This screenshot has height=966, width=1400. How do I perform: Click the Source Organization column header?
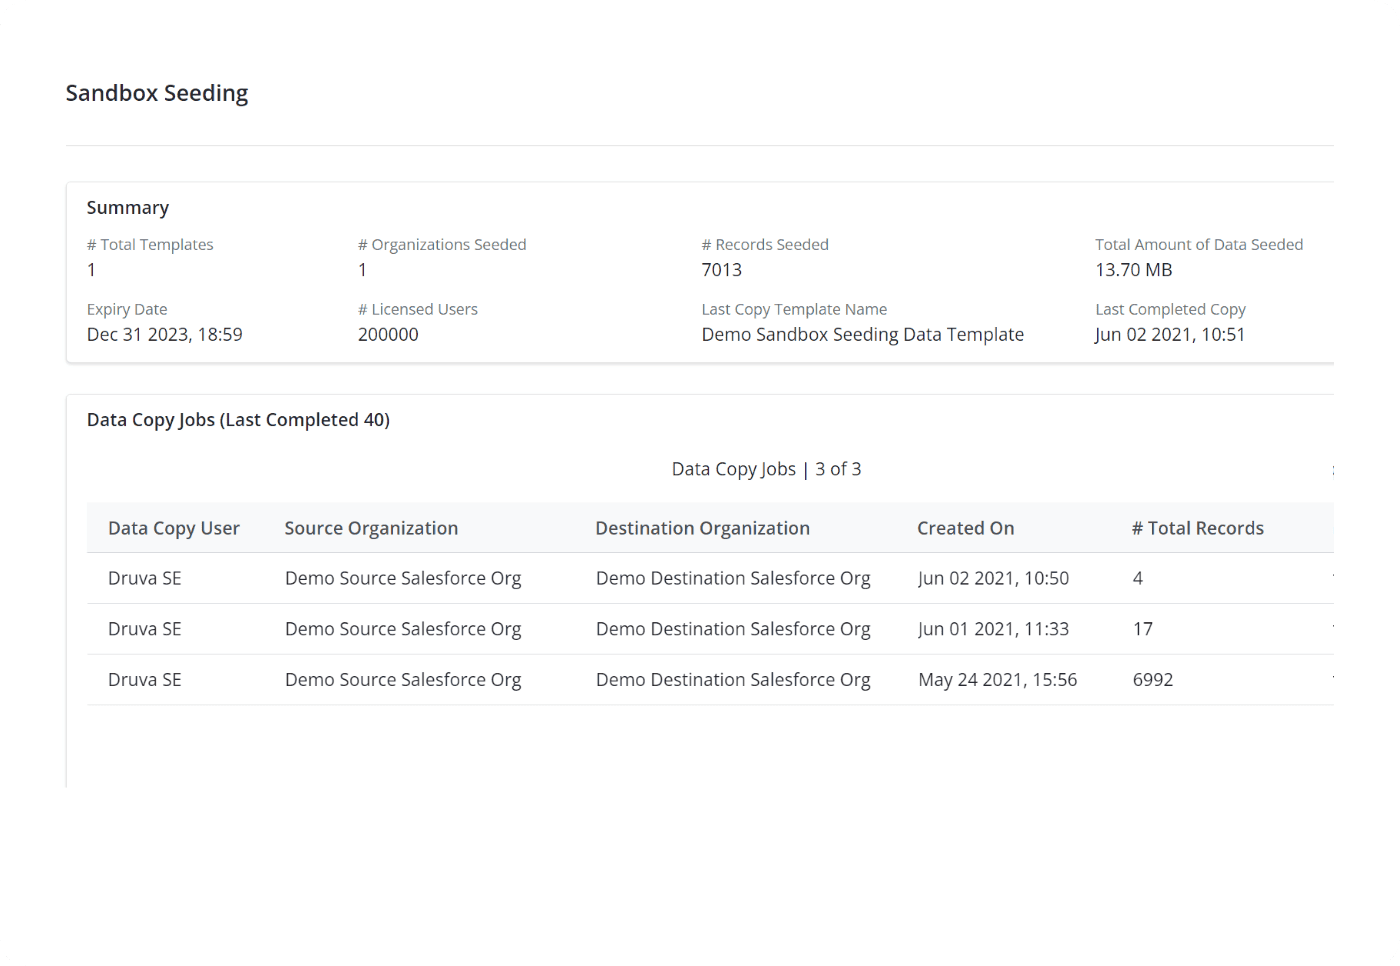371,528
